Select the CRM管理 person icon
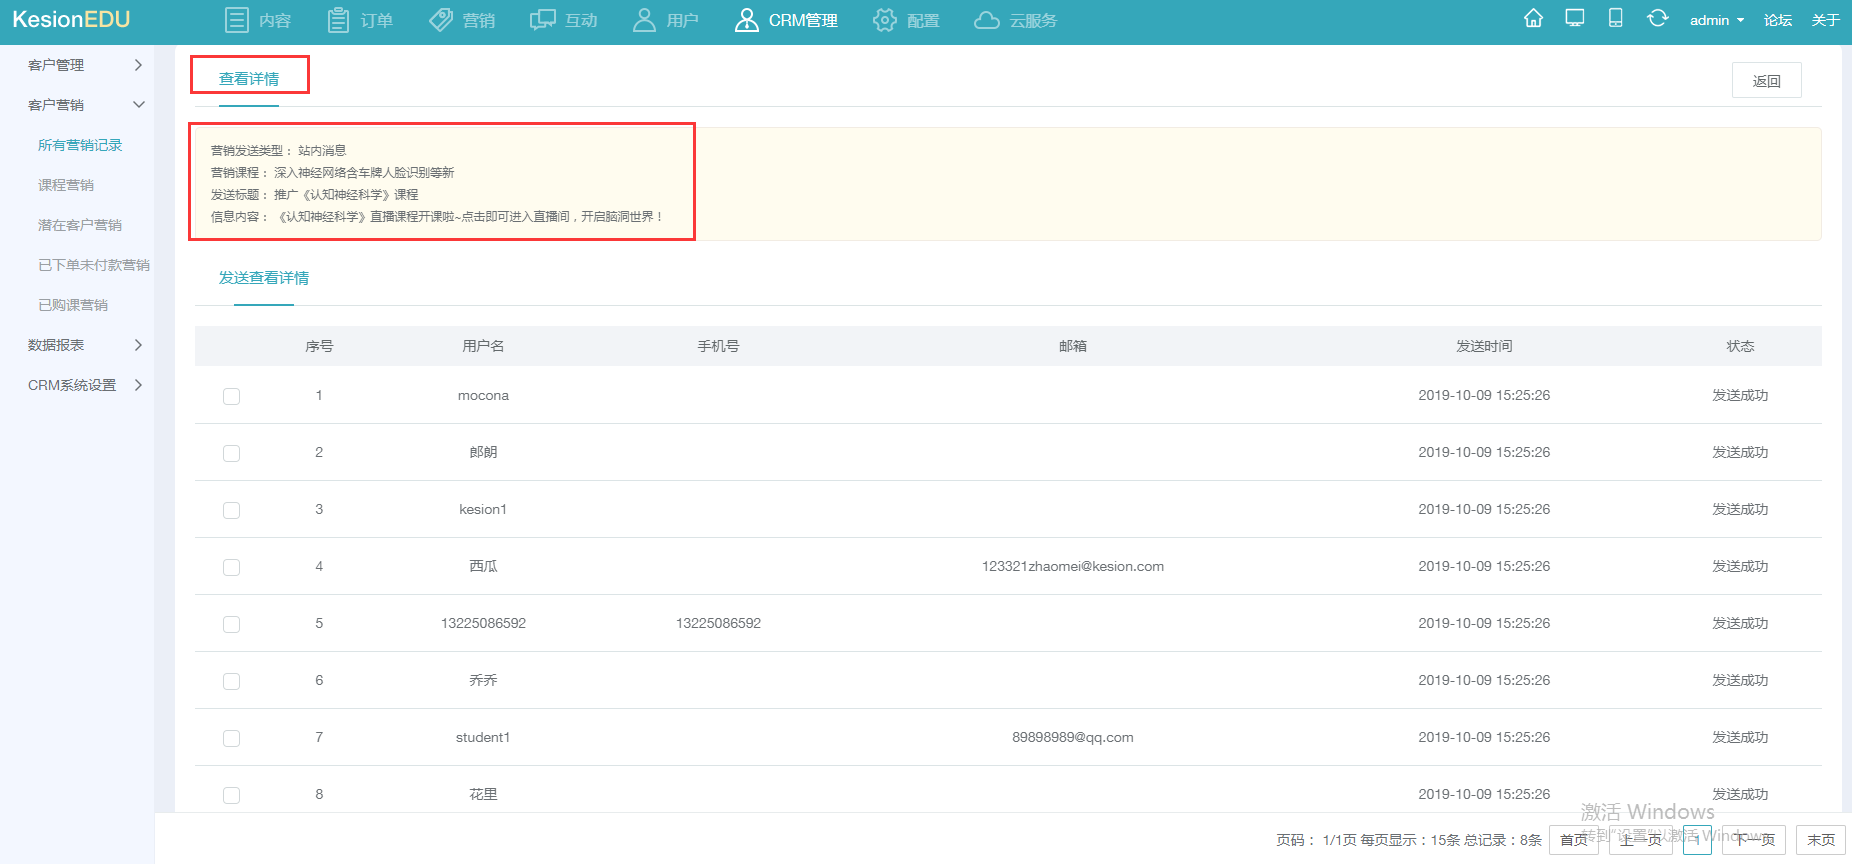This screenshot has height=864, width=1852. 747,20
